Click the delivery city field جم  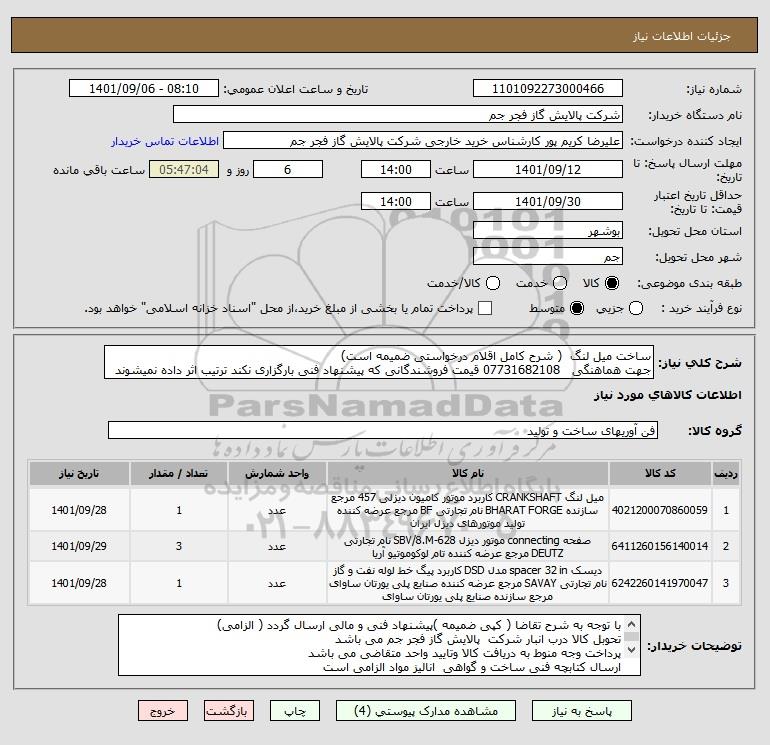tap(548, 256)
